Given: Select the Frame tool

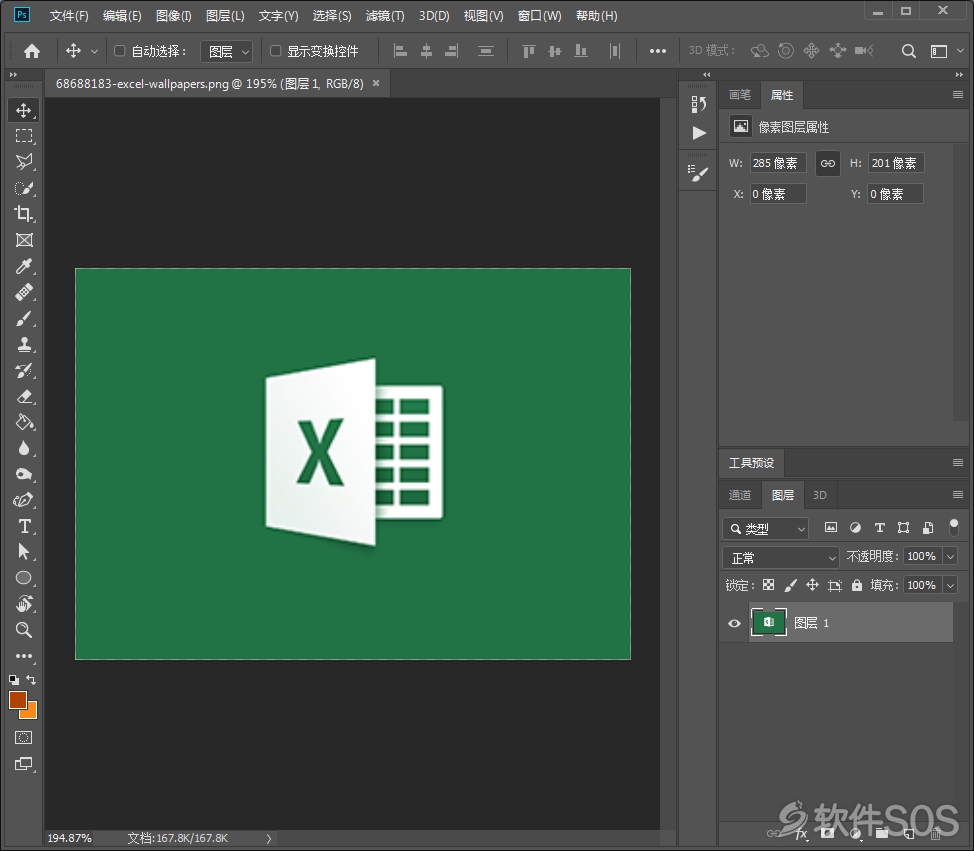Looking at the screenshot, I should (24, 240).
